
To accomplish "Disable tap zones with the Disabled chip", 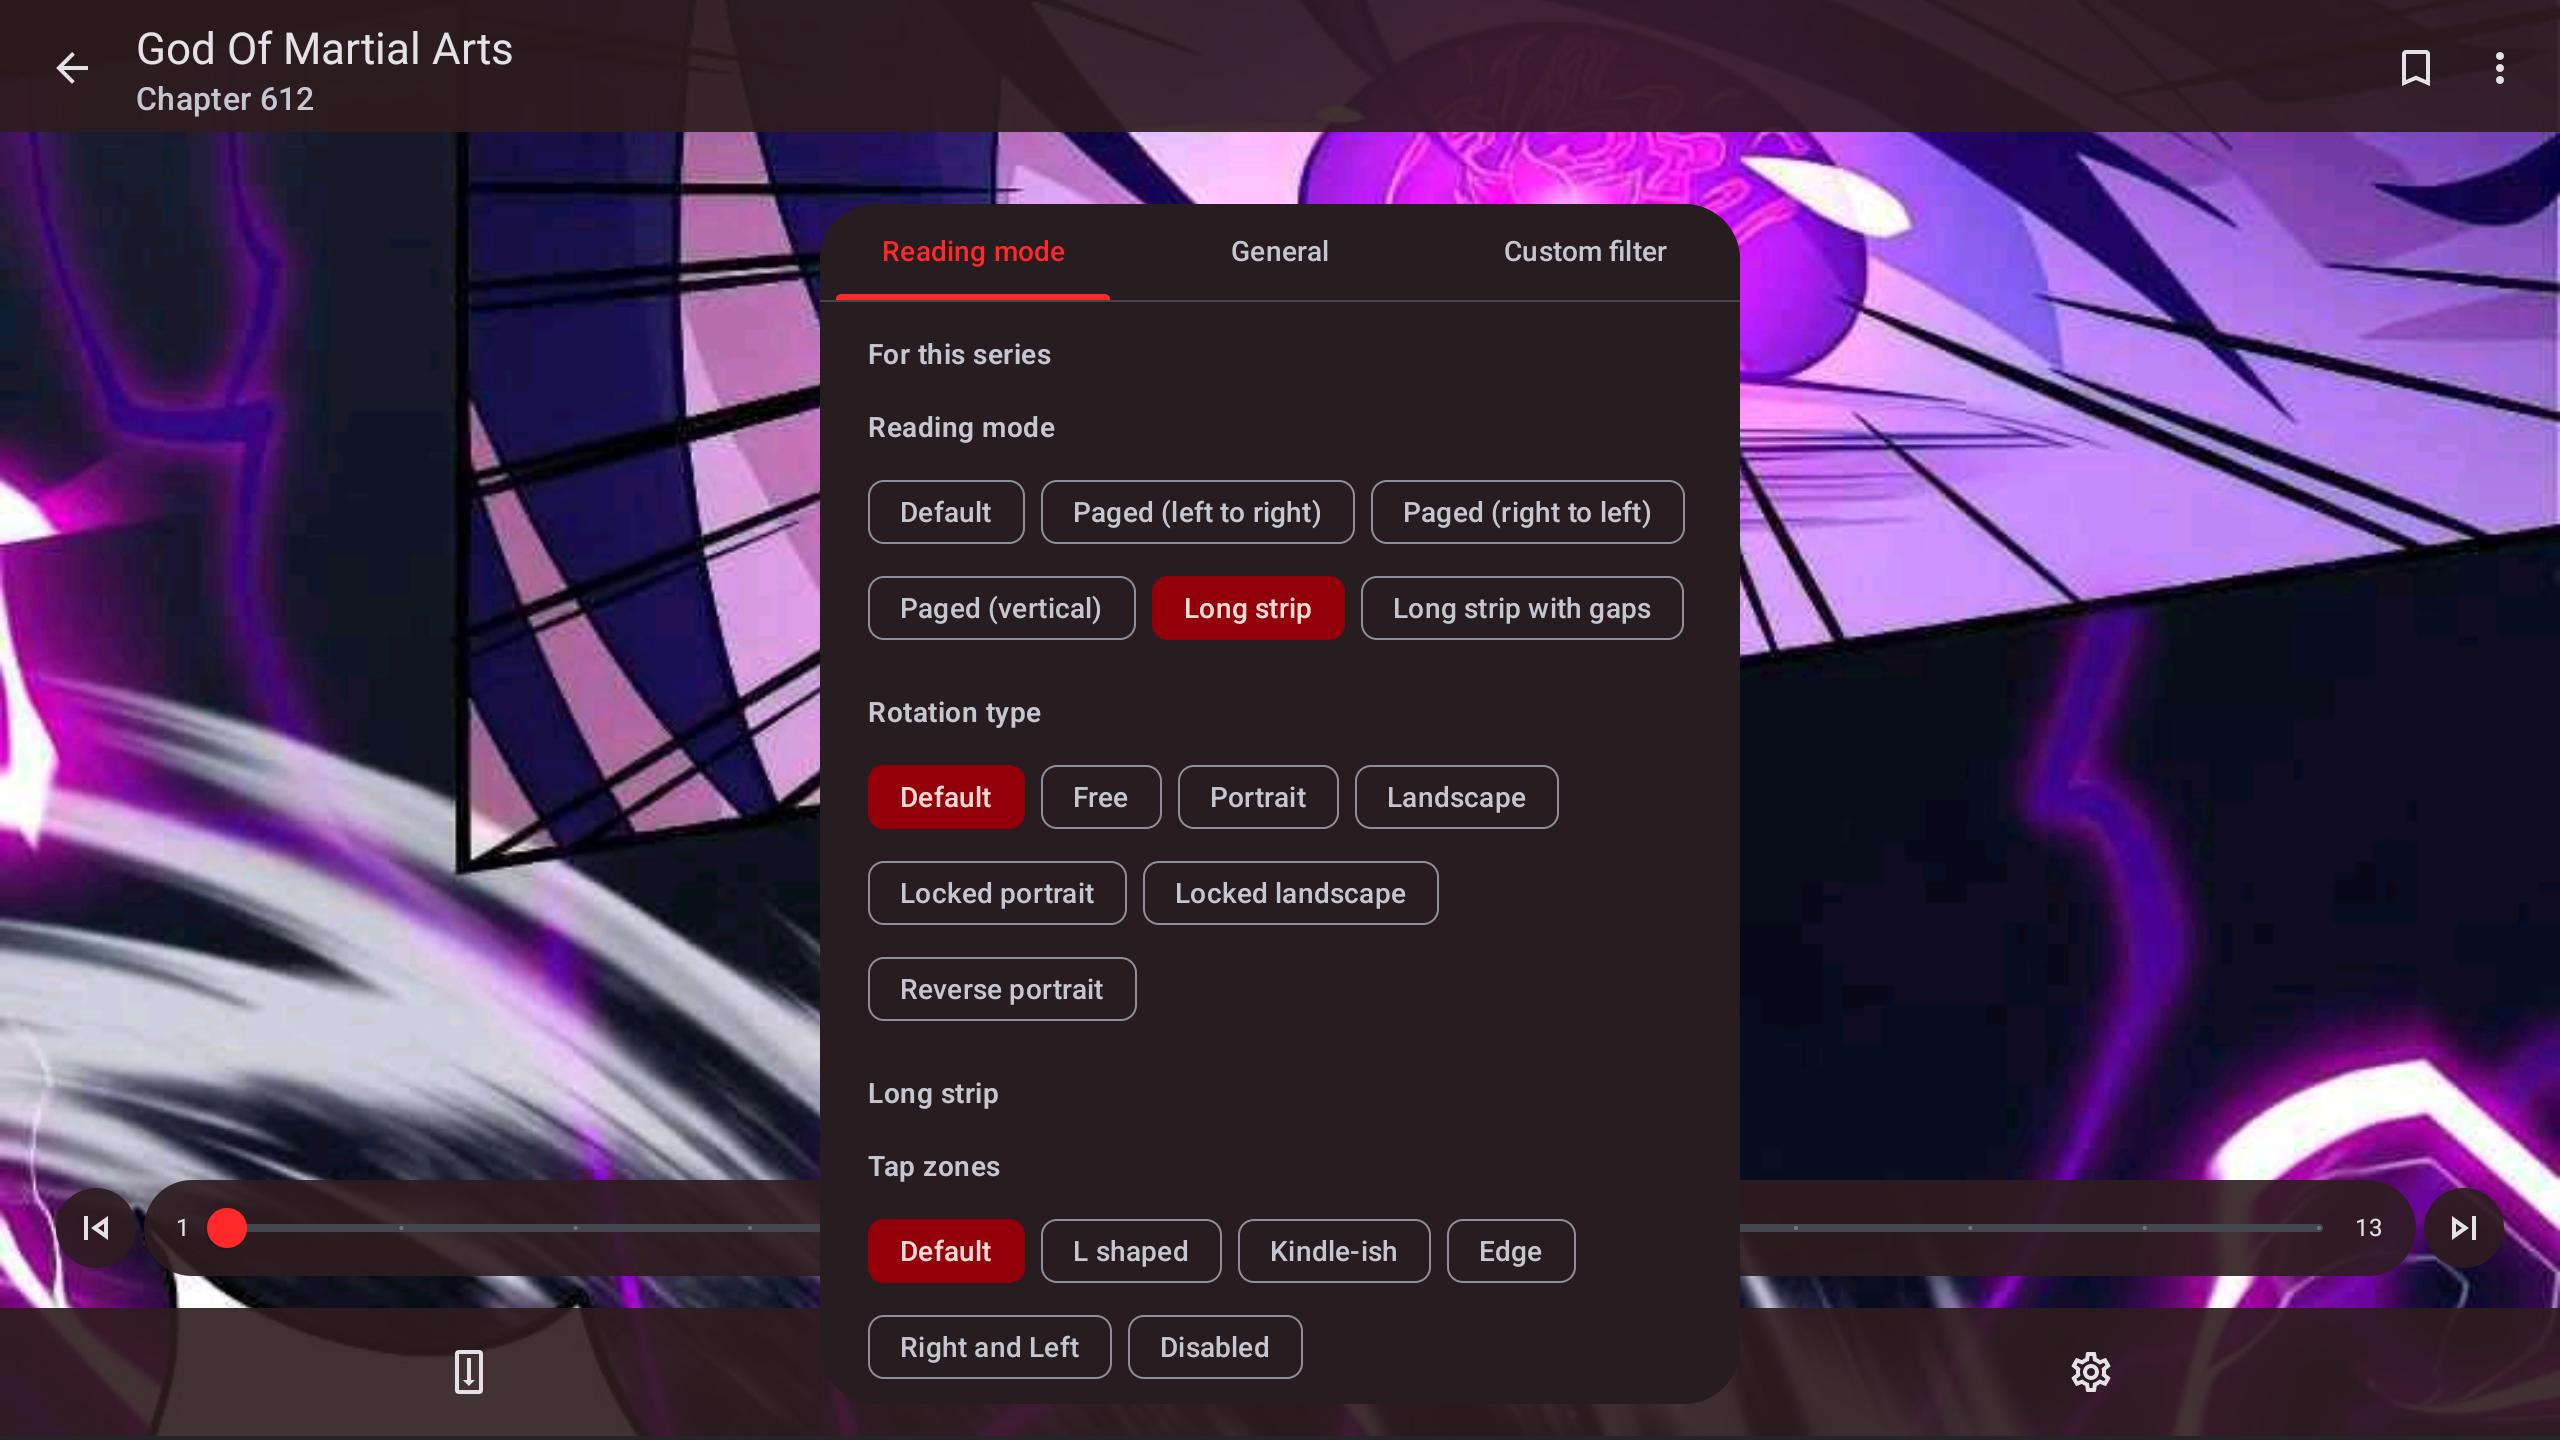I will tap(1214, 1347).
